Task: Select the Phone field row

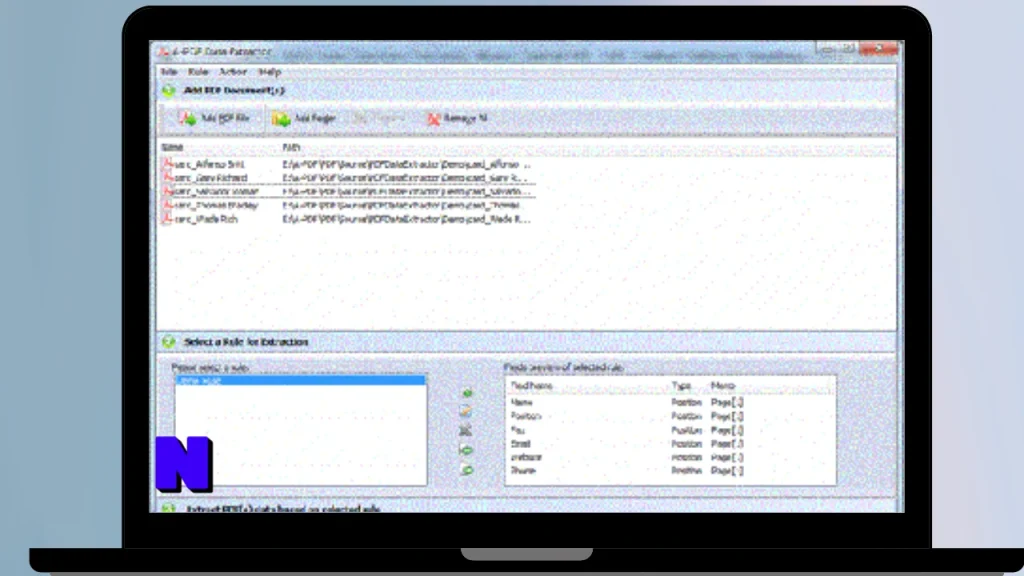Action: [670, 470]
